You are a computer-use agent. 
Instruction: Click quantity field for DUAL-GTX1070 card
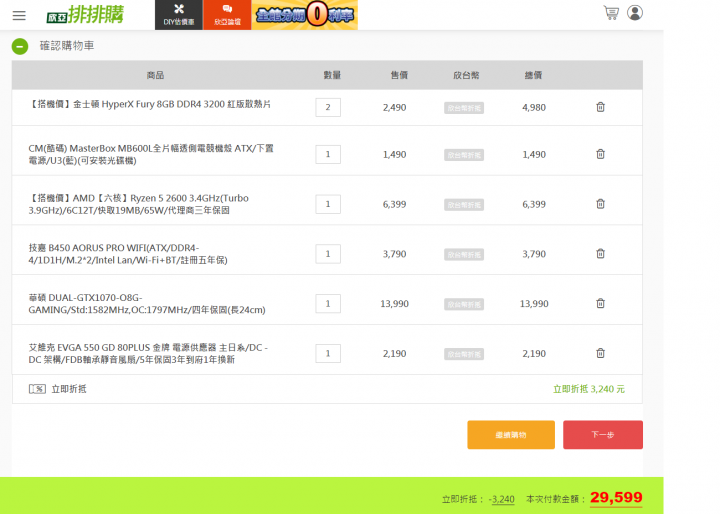click(x=328, y=304)
